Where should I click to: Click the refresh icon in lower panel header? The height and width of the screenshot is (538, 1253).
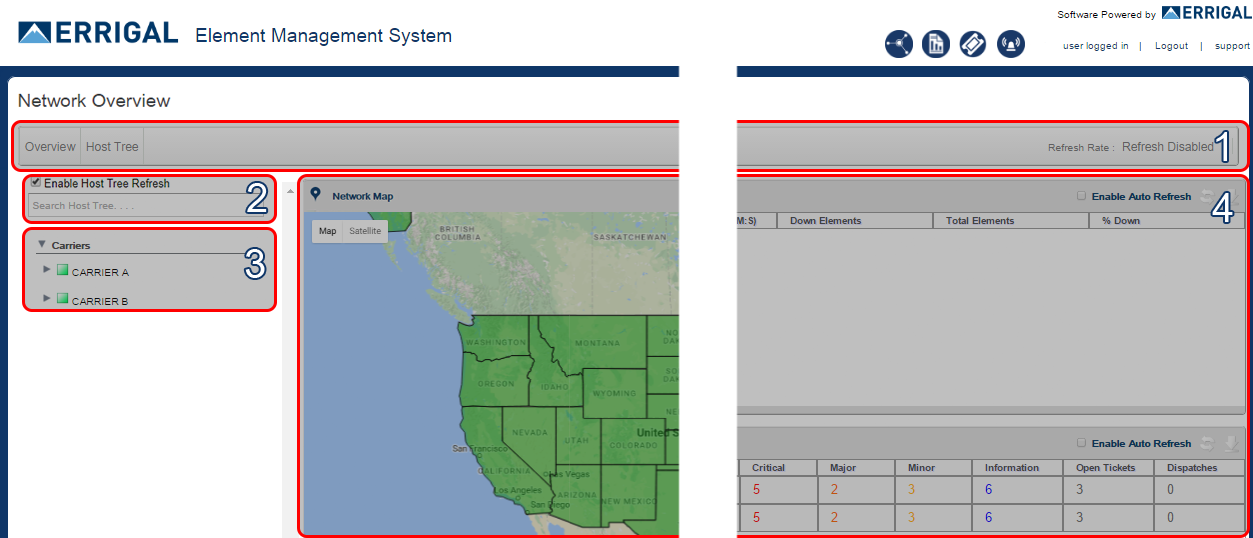pos(1208,443)
